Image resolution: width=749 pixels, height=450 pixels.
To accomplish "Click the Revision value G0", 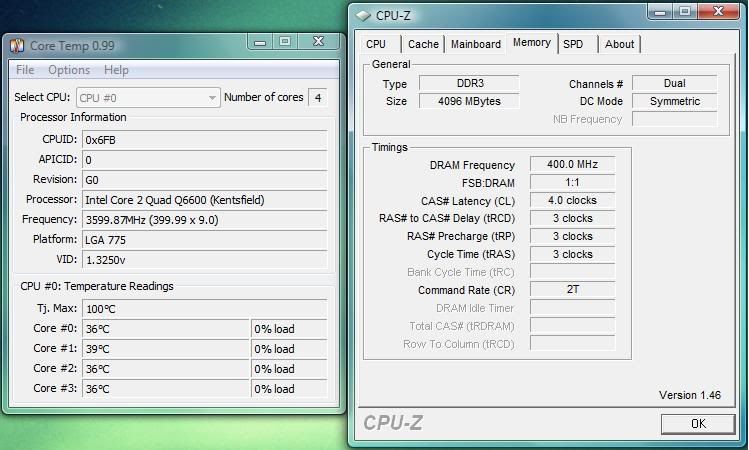I will click(x=204, y=180).
